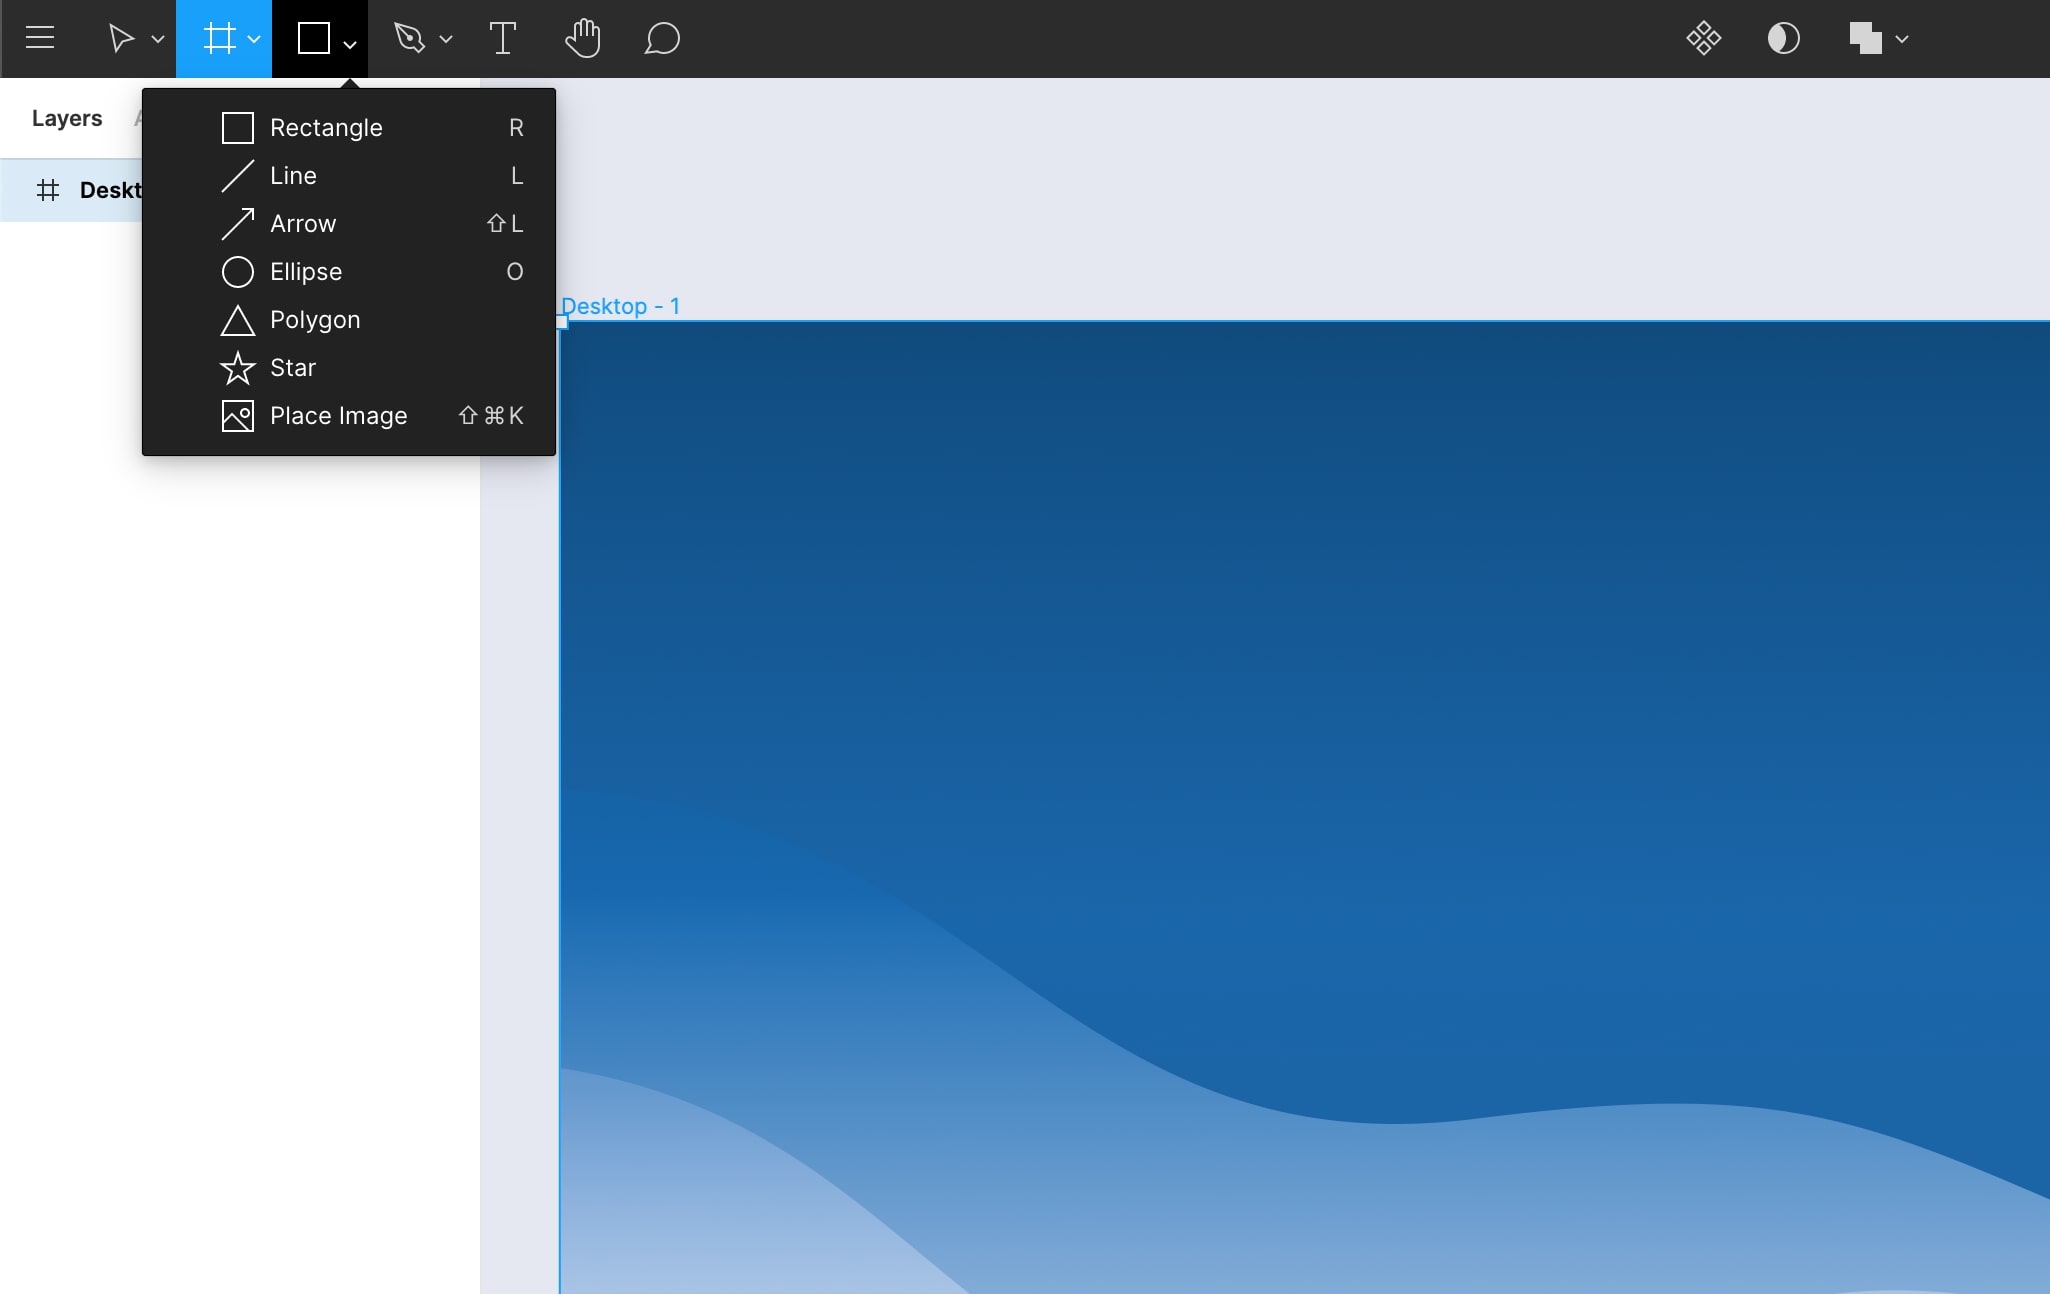Choose Polygon from shape menu
The width and height of the screenshot is (2050, 1294).
click(x=315, y=319)
